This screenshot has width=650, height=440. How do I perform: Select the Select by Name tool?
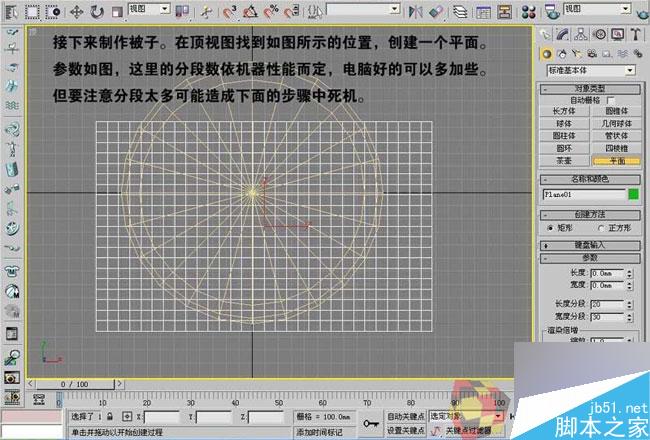click(12, 12)
